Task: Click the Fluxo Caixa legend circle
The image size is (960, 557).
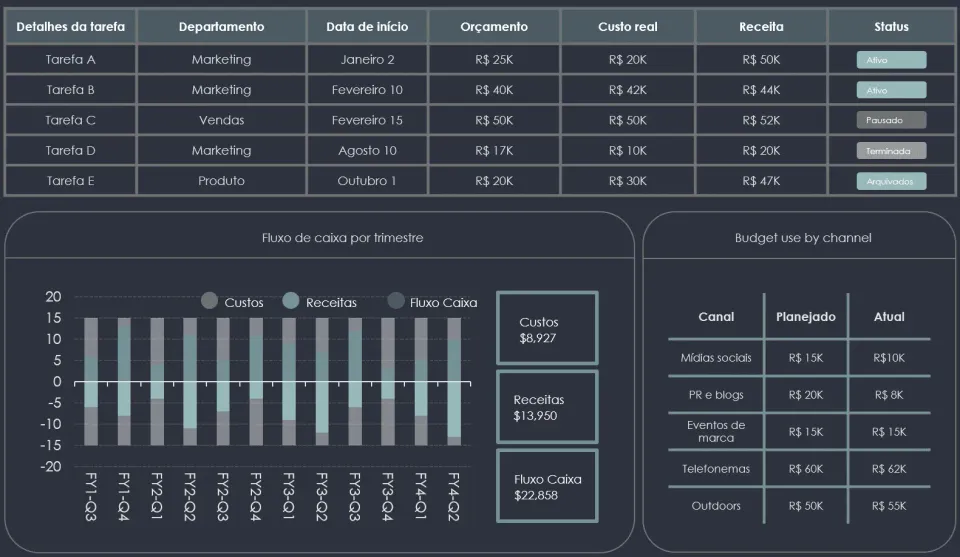Action: tap(396, 301)
